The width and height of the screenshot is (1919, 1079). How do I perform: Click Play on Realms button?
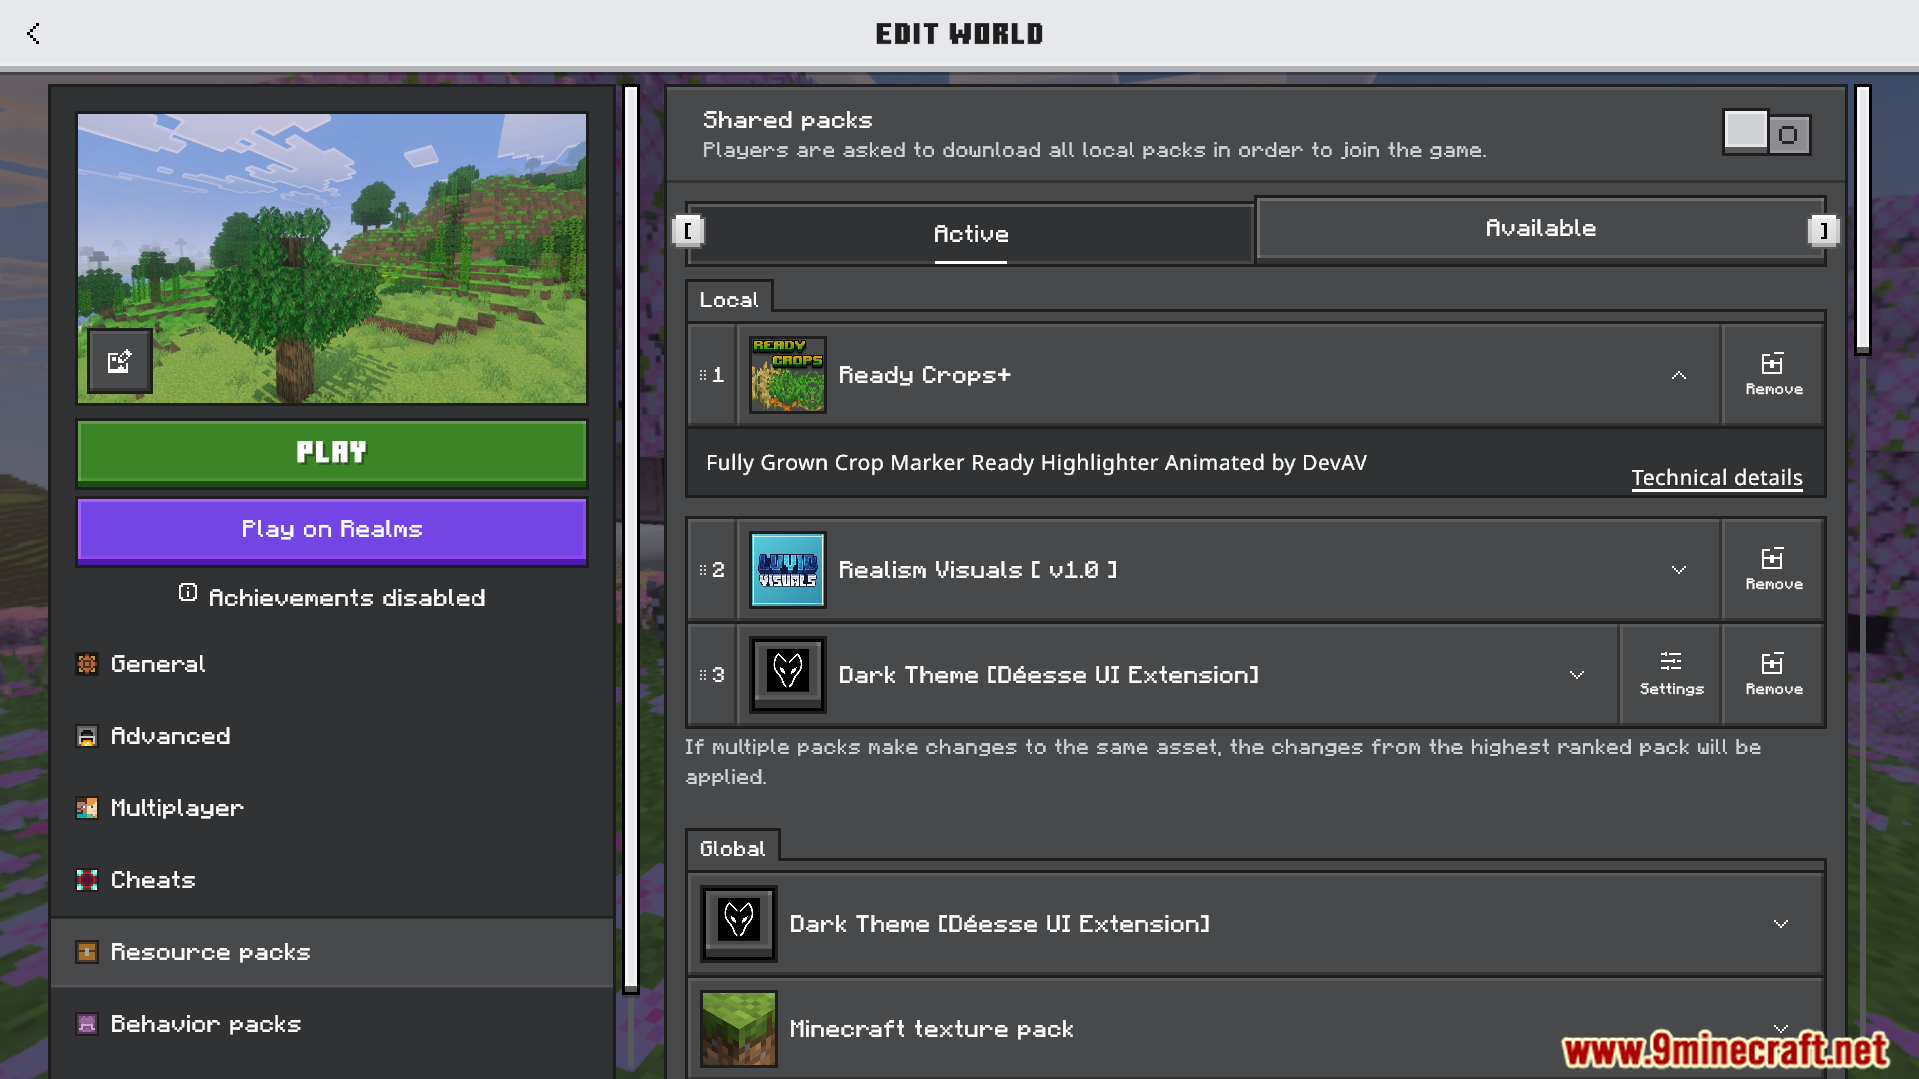click(x=332, y=530)
